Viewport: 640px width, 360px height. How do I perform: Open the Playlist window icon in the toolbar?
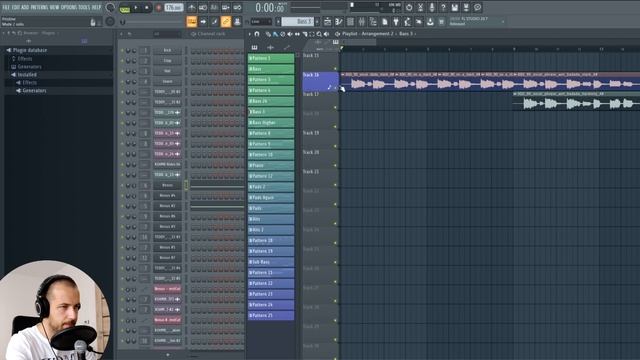point(327,22)
